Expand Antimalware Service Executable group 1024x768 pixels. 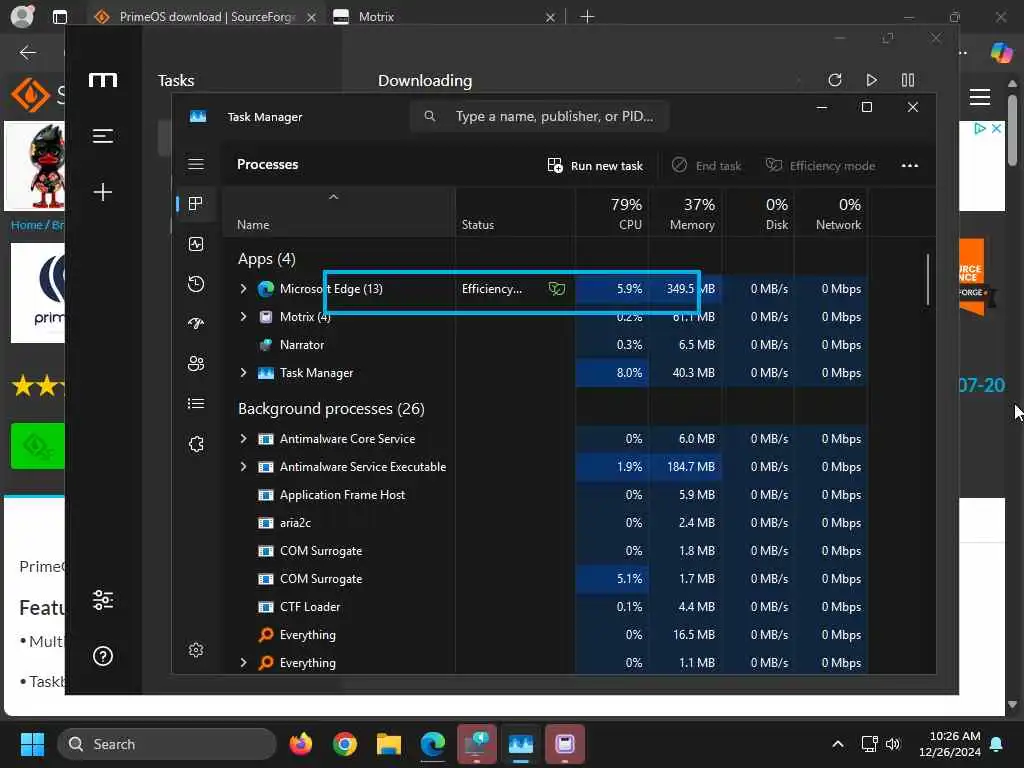(244, 467)
